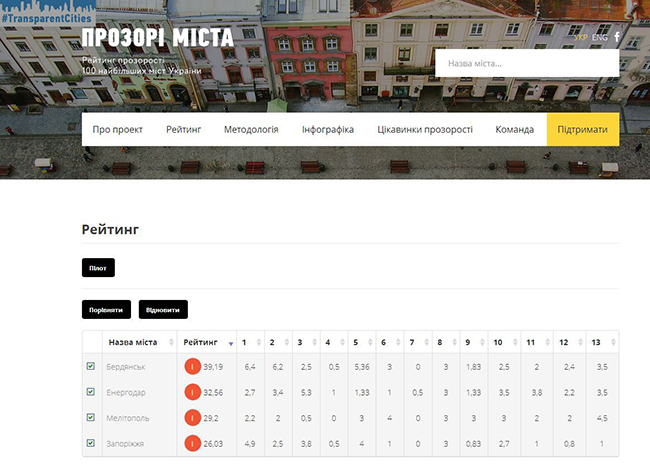Screen dimensions: 650x470
Task: Switch language to ENG
Action: 599,37
